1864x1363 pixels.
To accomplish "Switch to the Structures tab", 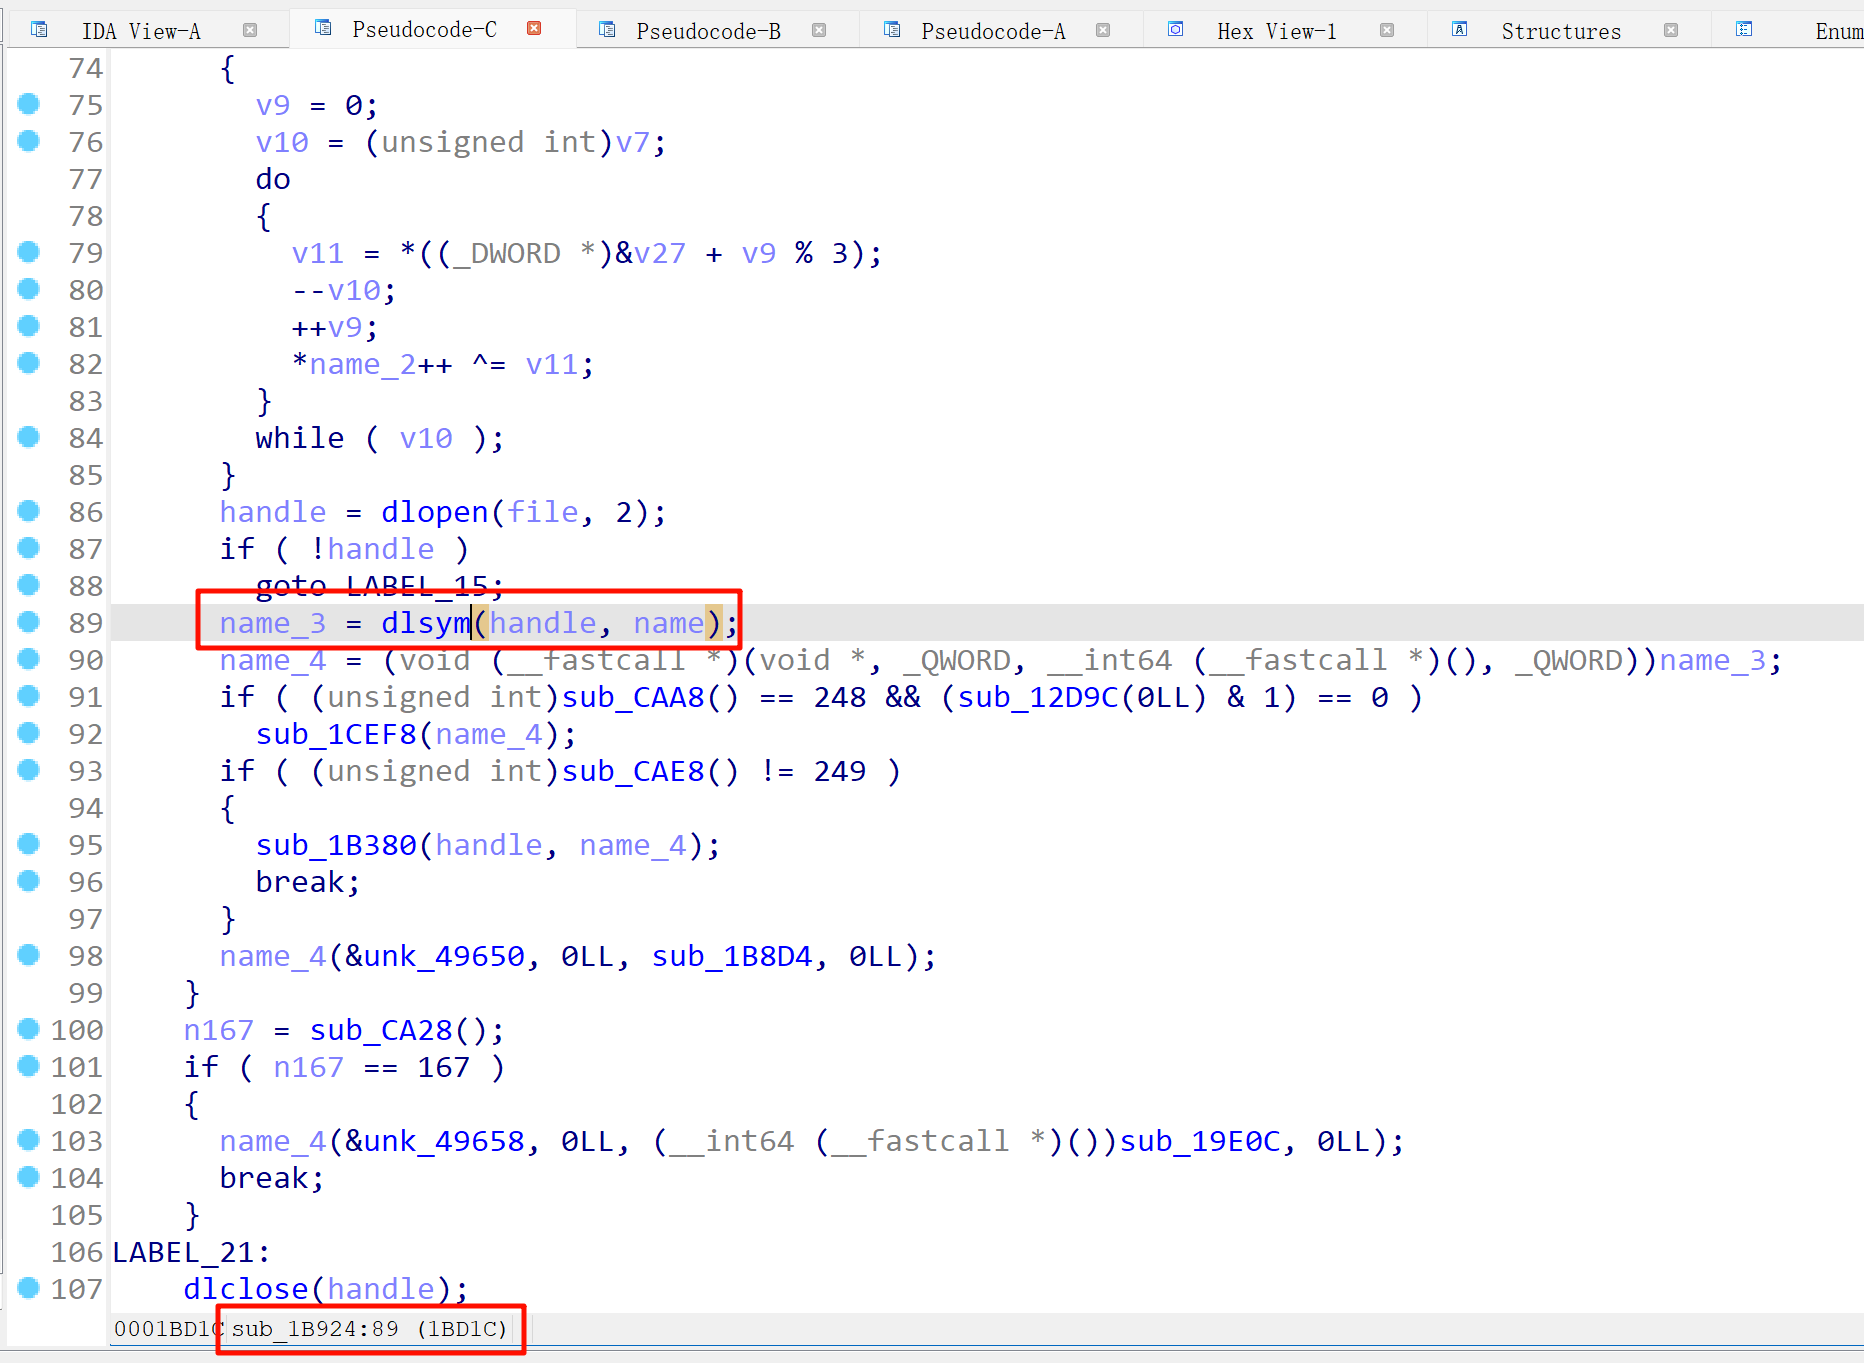I will pos(1560,31).
